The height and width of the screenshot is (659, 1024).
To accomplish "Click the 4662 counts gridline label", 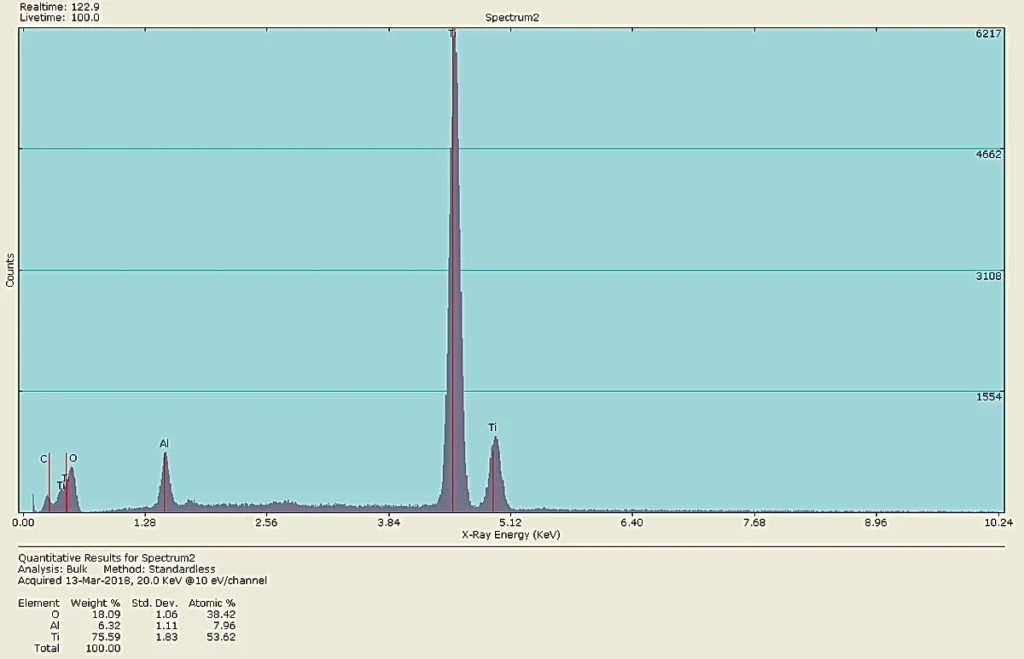I will point(988,155).
